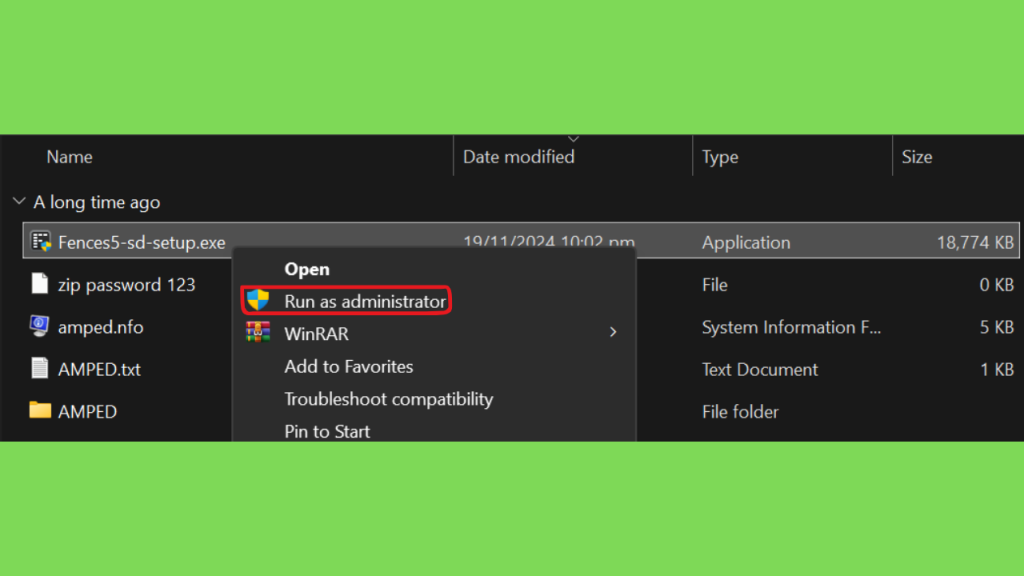Select the AMPED folder name

88,412
